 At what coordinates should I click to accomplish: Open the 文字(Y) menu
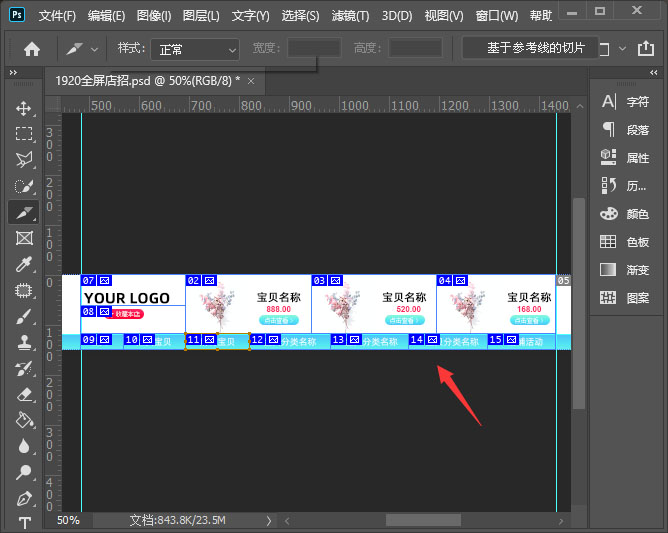point(250,16)
